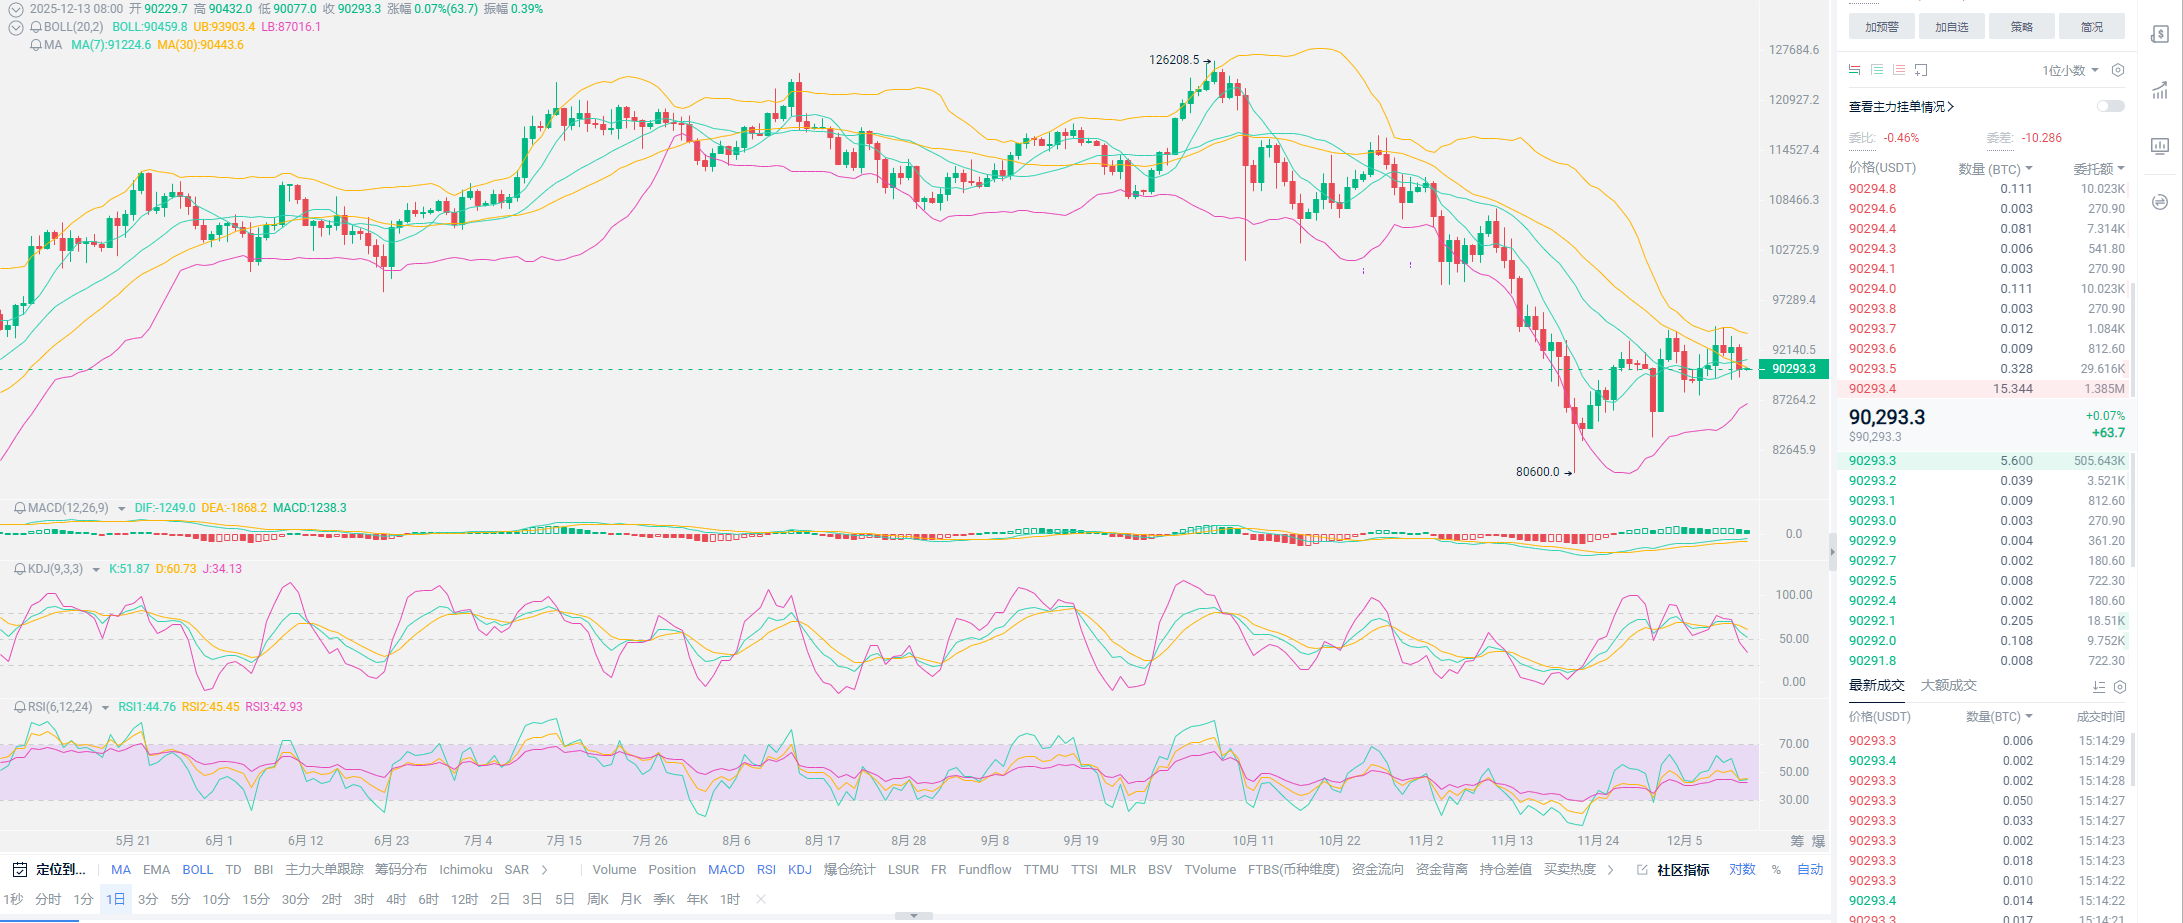Select the 4时 timeframe tab
Viewport: 2183px width, 923px height.
pyautogui.click(x=396, y=899)
